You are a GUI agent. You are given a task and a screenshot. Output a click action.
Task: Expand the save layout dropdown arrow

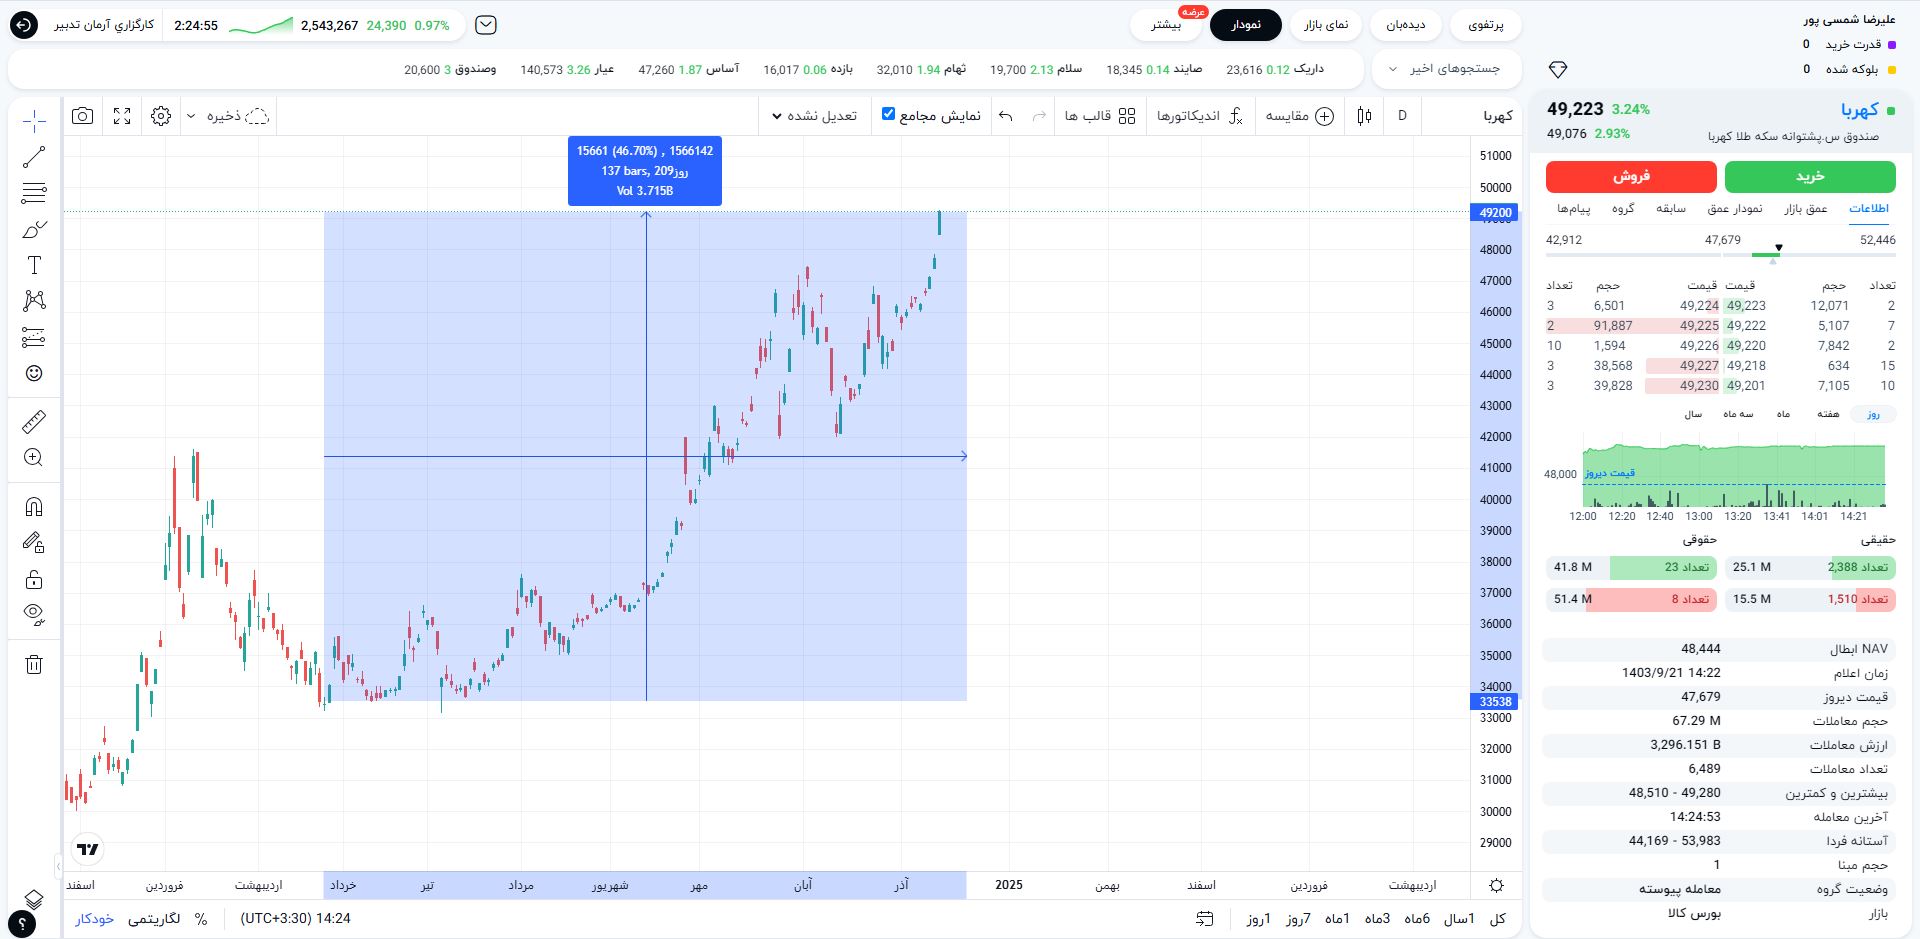(x=191, y=116)
